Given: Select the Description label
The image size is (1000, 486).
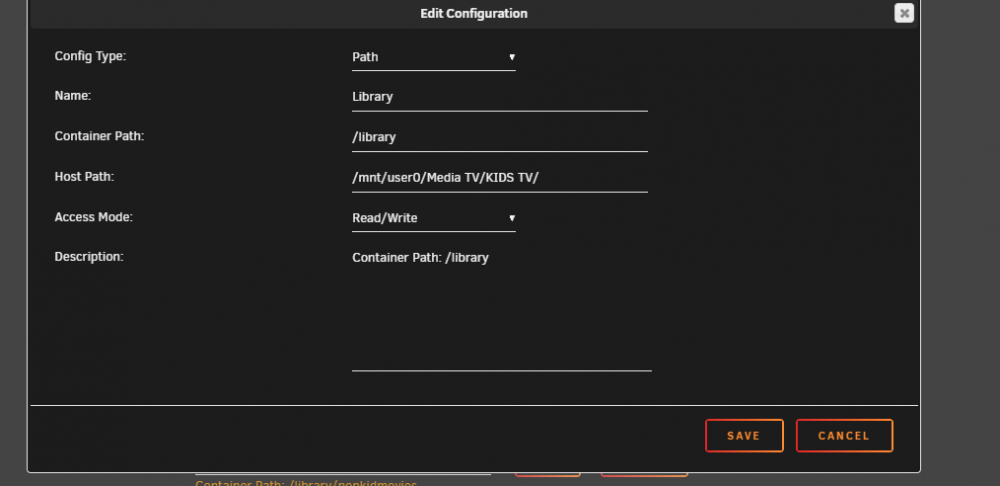Looking at the screenshot, I should click(x=89, y=257).
